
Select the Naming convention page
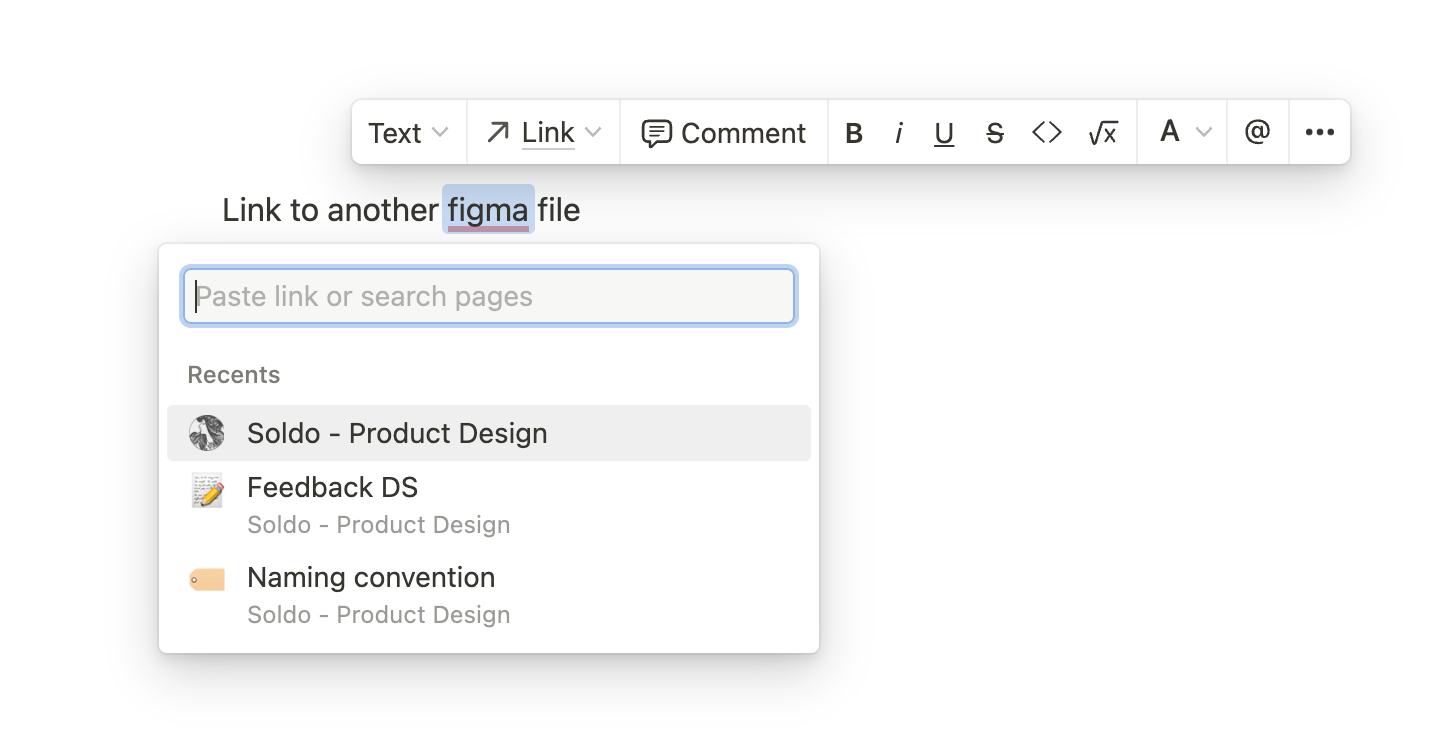pos(489,595)
